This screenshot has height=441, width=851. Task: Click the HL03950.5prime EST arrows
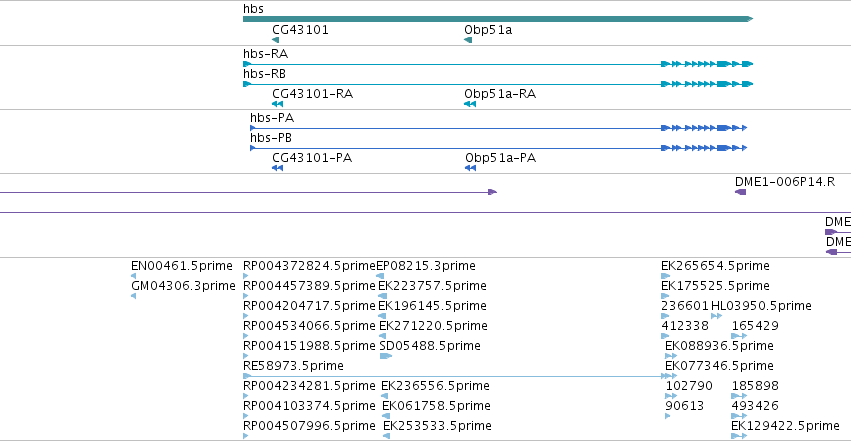click(716, 316)
